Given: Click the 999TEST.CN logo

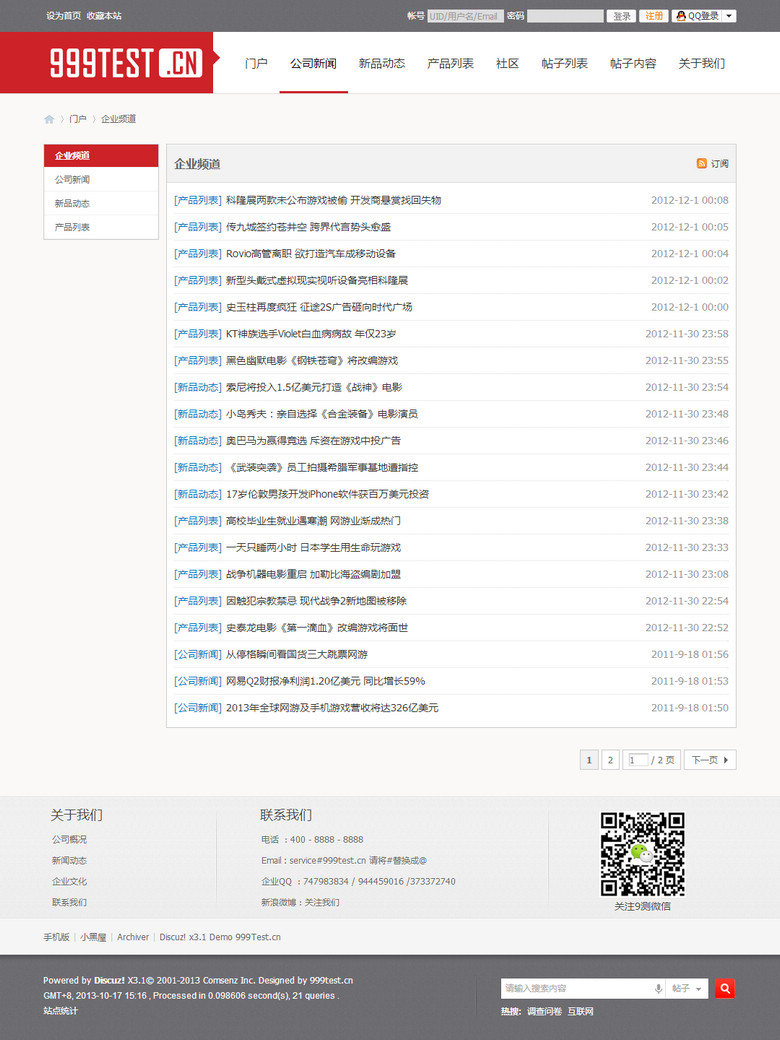Looking at the screenshot, I should (125, 63).
